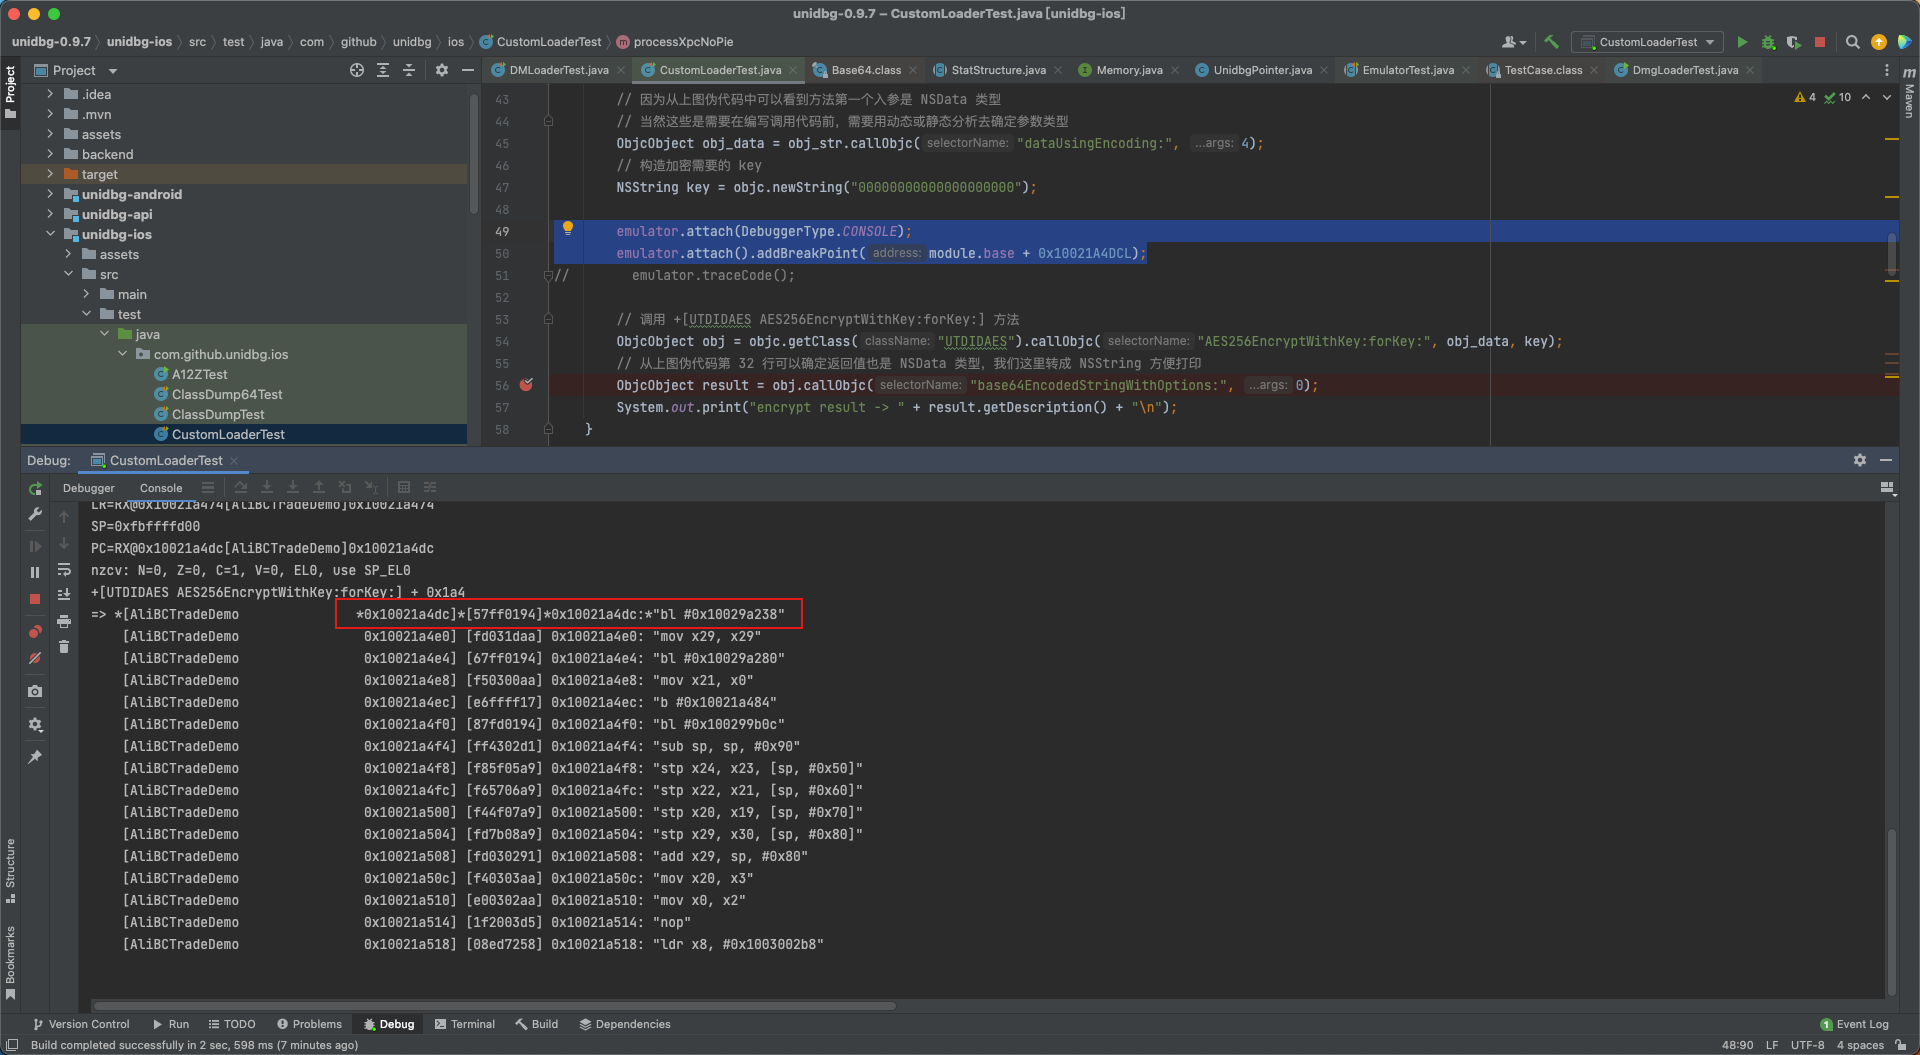The image size is (1920, 1055).
Task: Open the Version Control tool window
Action: [81, 1024]
